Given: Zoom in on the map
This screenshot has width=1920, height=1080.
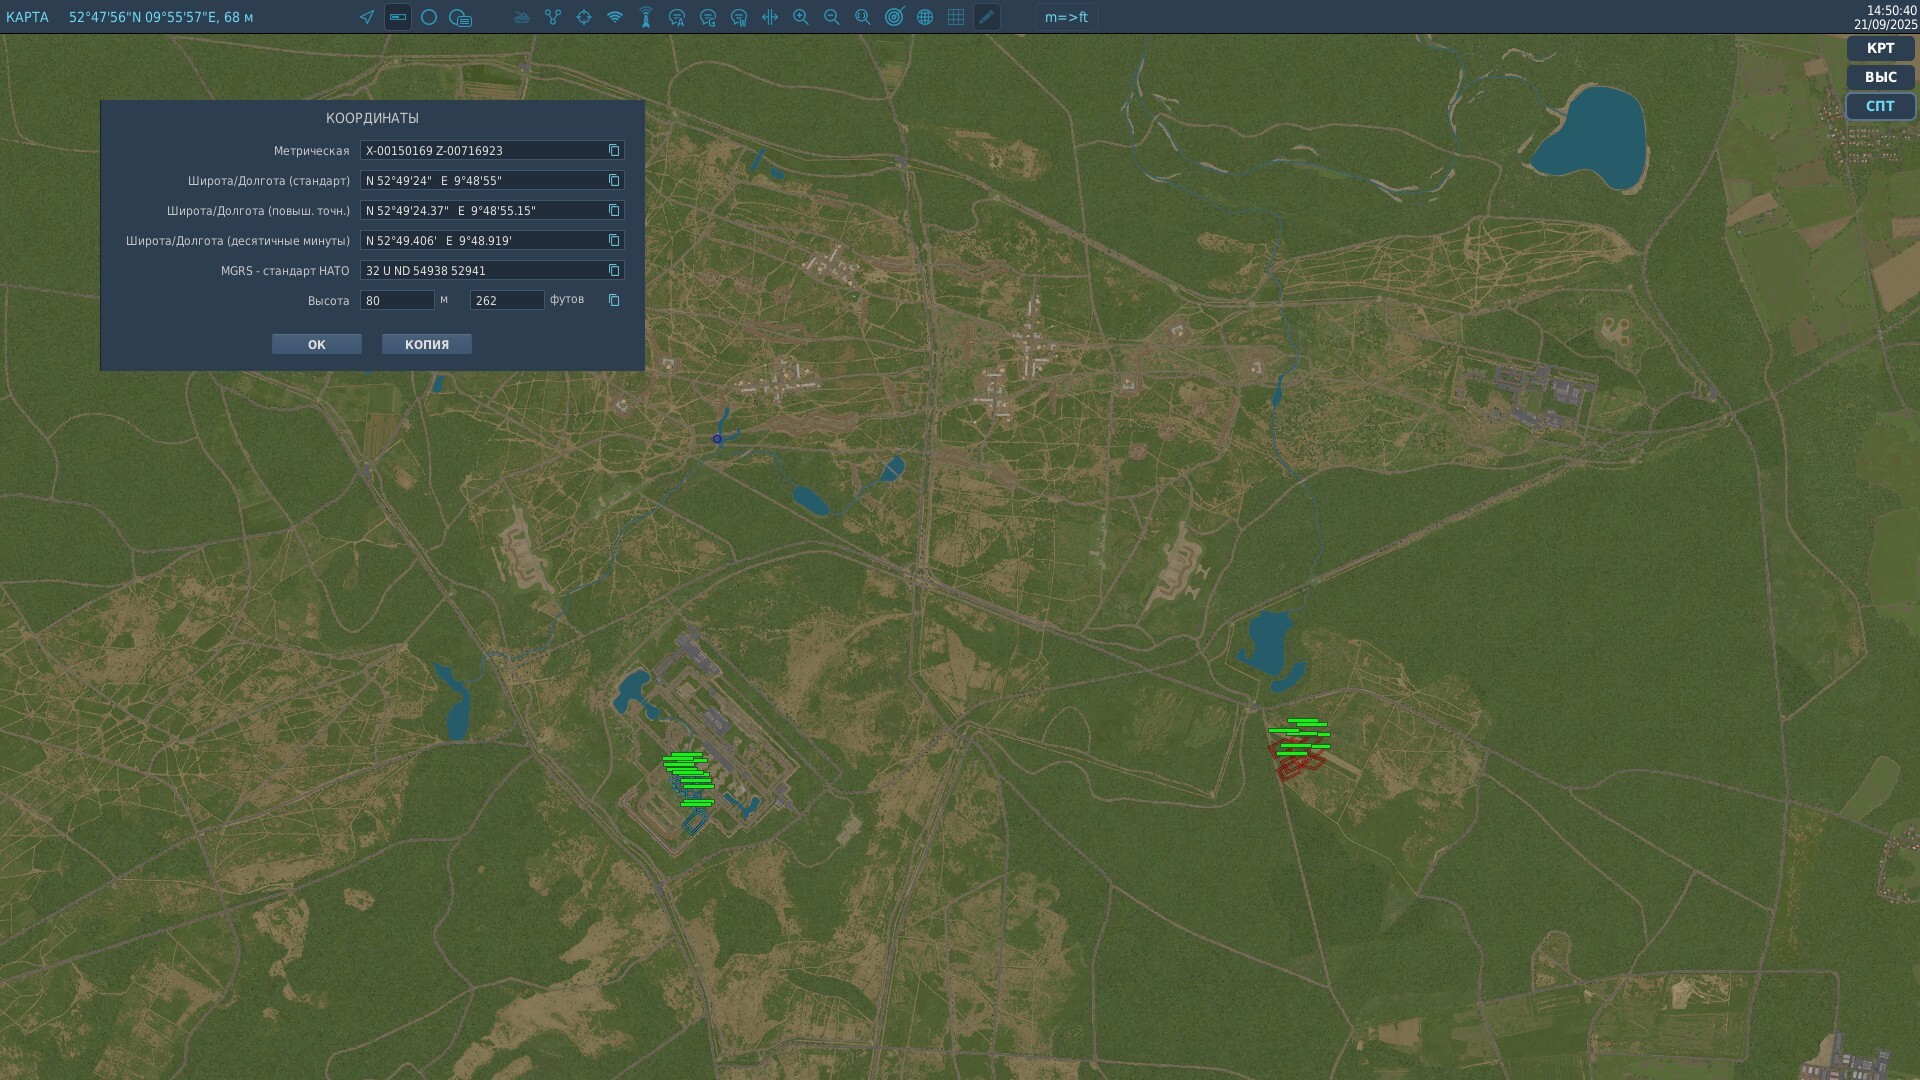Looking at the screenshot, I should (801, 17).
